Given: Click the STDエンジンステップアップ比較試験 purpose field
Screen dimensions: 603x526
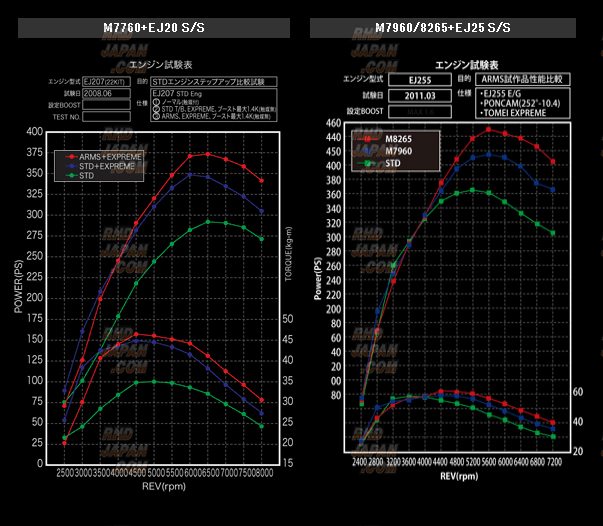Looking at the screenshot, I should click(213, 82).
